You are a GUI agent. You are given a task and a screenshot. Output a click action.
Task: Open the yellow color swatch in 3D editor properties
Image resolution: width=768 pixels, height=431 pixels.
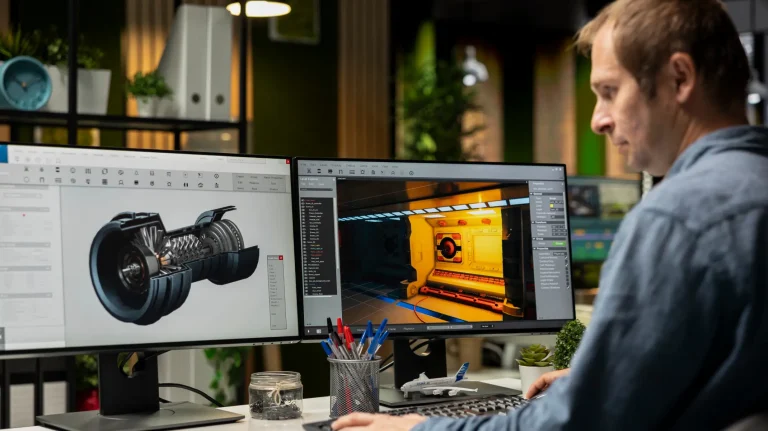click(552, 206)
